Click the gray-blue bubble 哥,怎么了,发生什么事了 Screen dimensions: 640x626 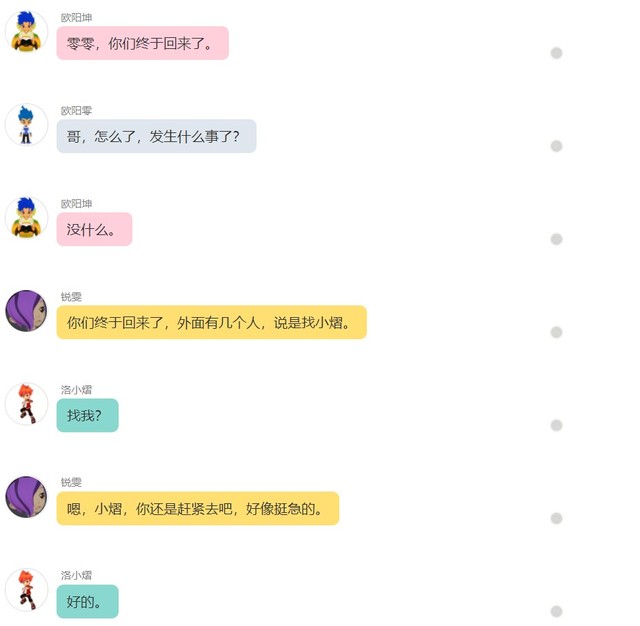(x=156, y=136)
